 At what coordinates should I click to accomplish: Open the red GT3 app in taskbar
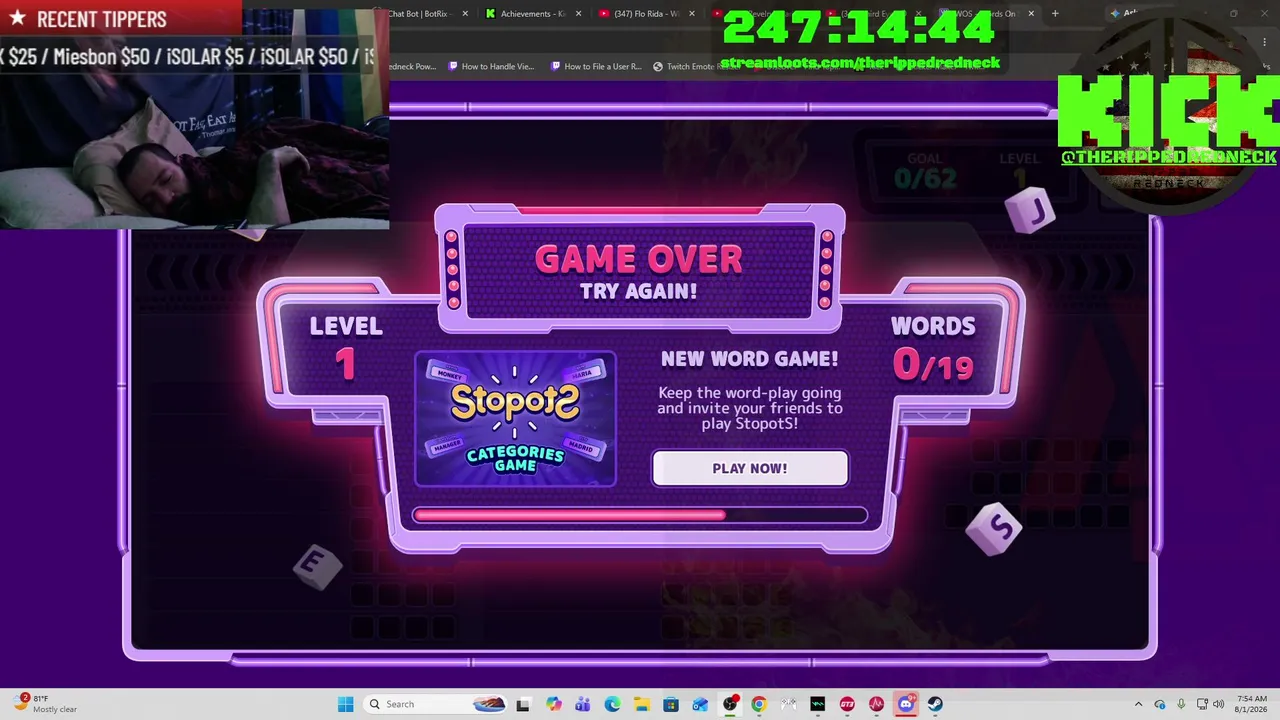coord(847,704)
